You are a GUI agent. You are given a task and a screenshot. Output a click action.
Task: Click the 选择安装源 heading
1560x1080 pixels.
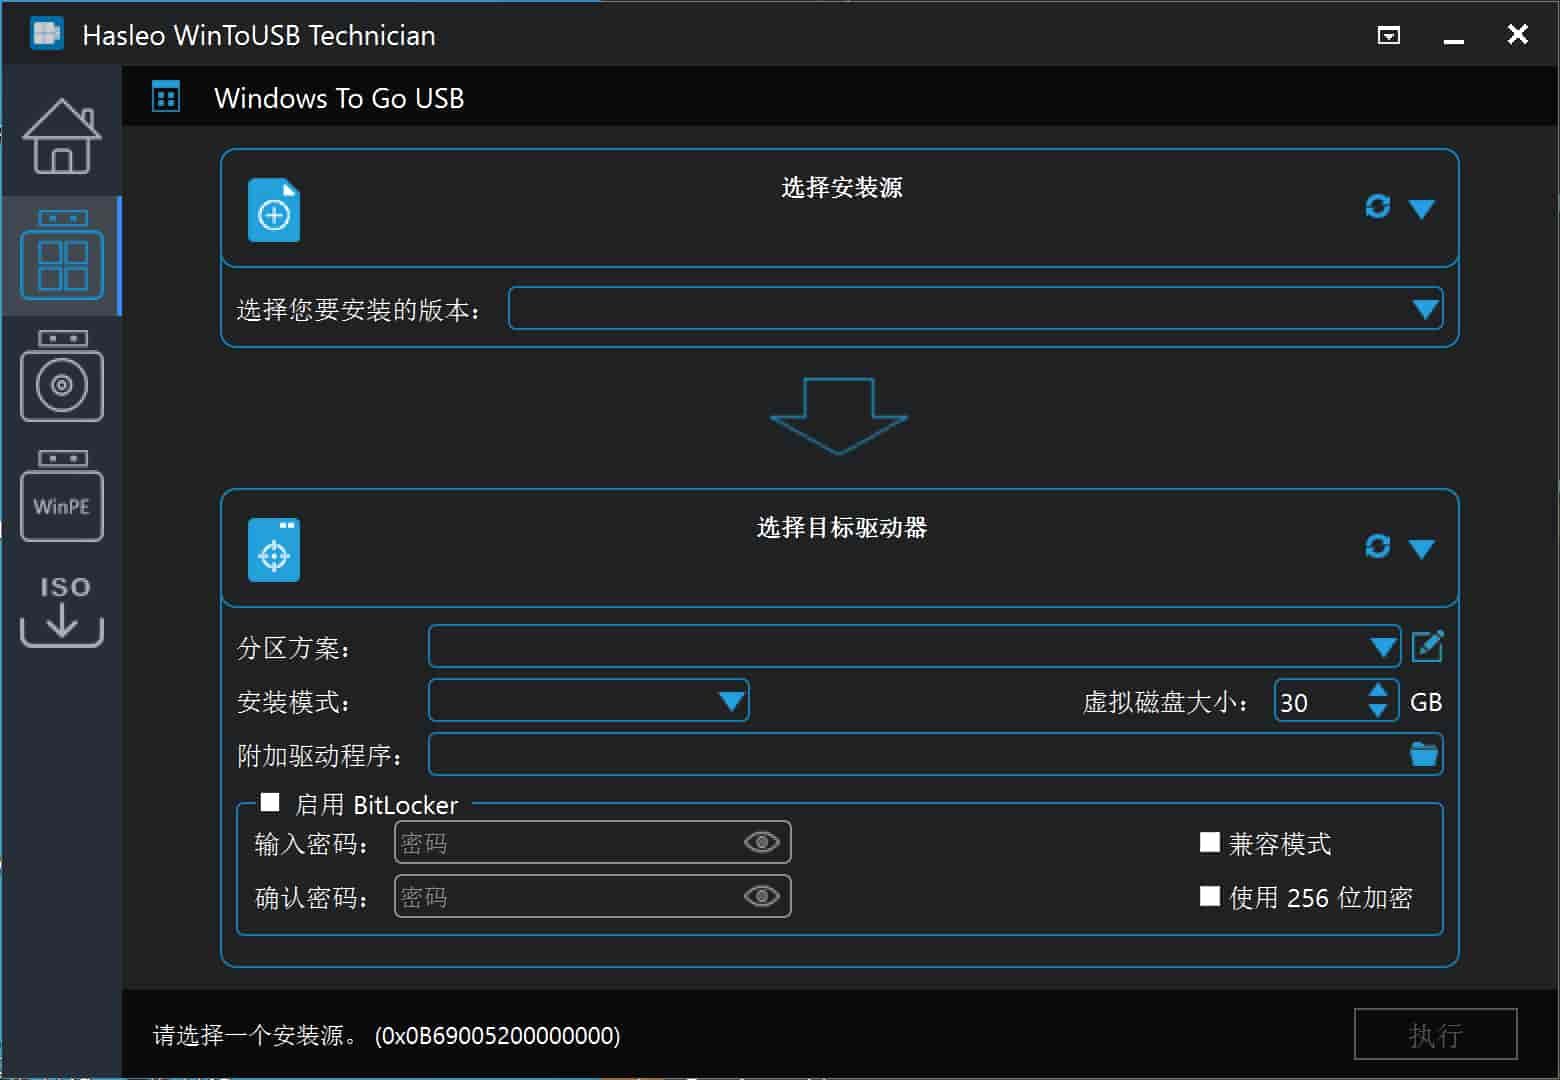point(841,187)
